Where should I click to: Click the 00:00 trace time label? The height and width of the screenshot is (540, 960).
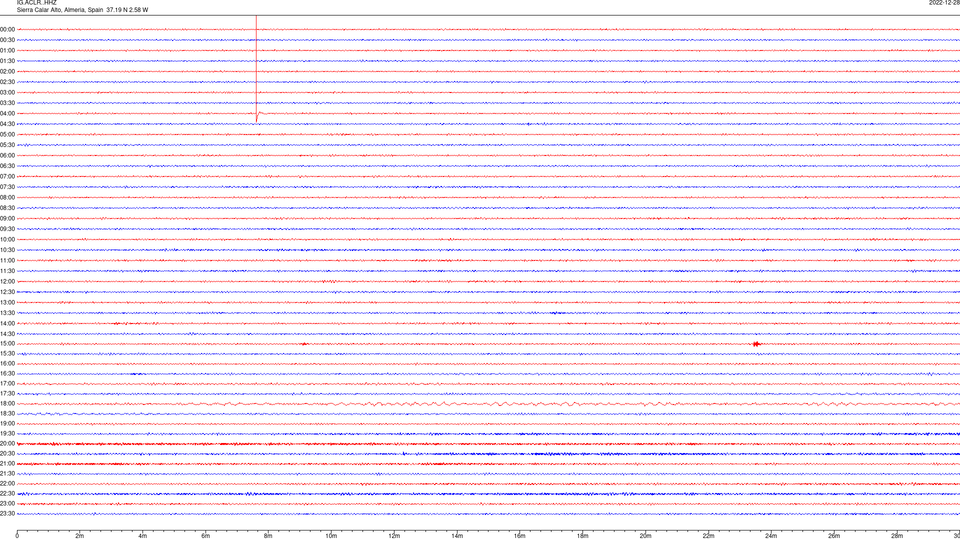click(7, 29)
